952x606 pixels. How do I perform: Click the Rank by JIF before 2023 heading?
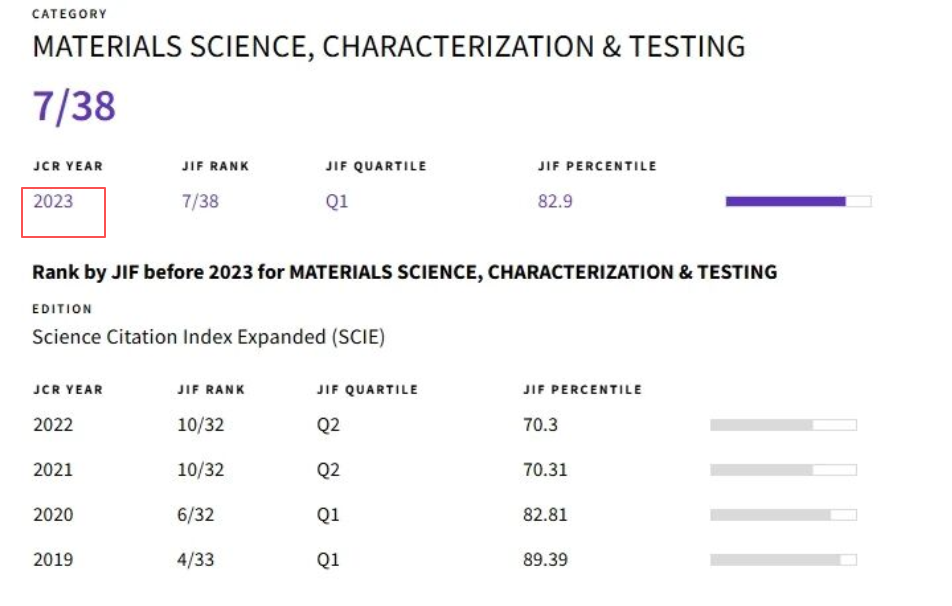[404, 272]
